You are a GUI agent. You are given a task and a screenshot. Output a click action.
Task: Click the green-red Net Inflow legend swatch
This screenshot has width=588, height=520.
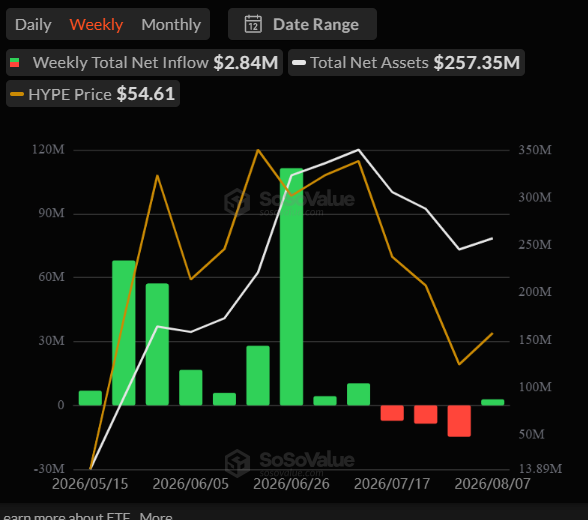15,63
